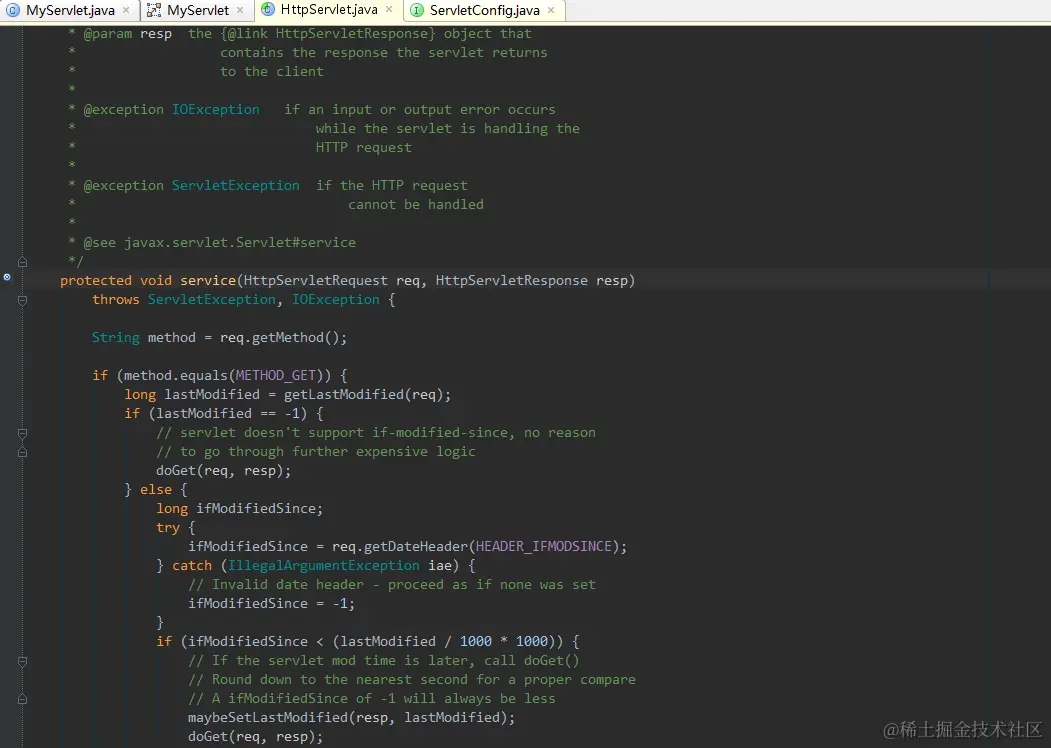
Task: Collapse the service method via throws-line fold marker
Action: (22, 300)
